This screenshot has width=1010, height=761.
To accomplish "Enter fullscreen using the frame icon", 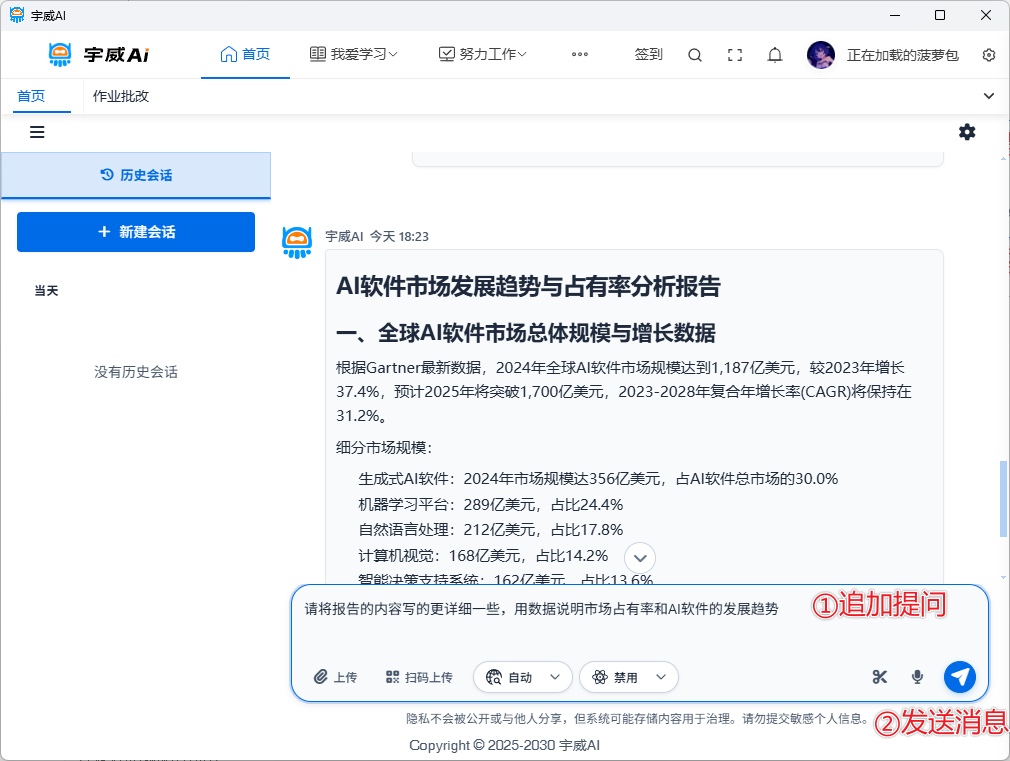I will point(735,55).
